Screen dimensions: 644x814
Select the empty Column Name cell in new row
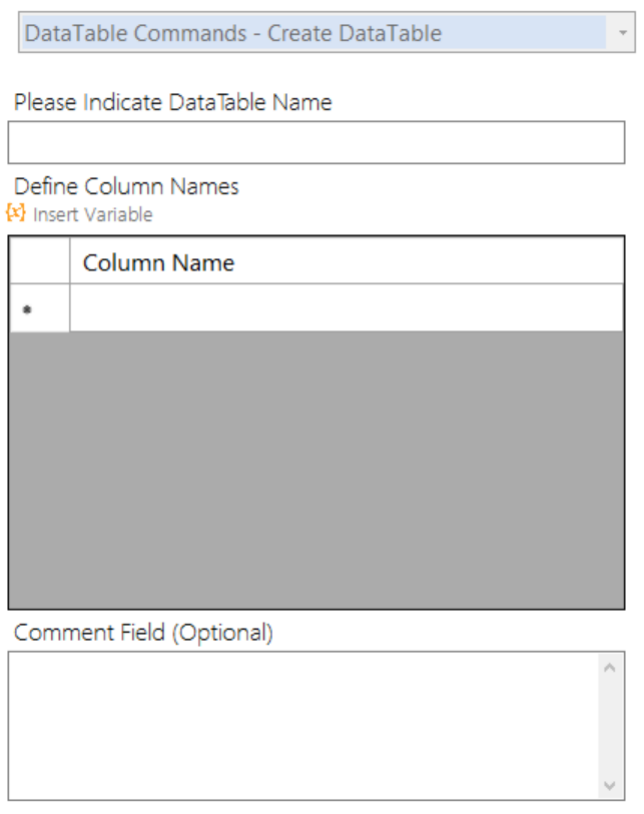coord(346,308)
